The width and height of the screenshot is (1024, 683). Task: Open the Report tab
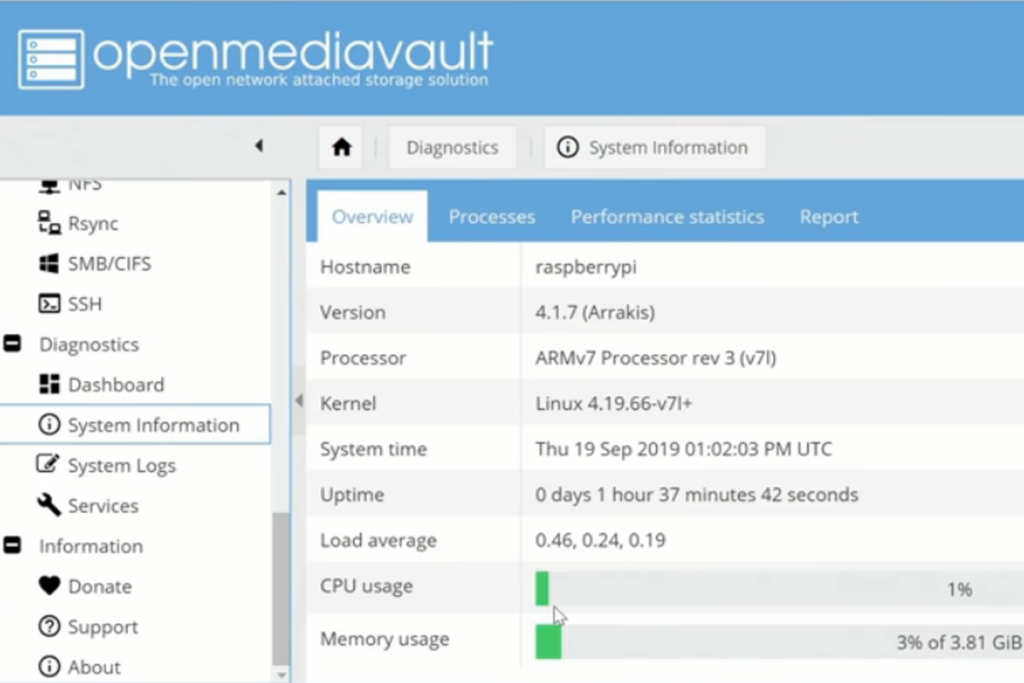pos(829,217)
